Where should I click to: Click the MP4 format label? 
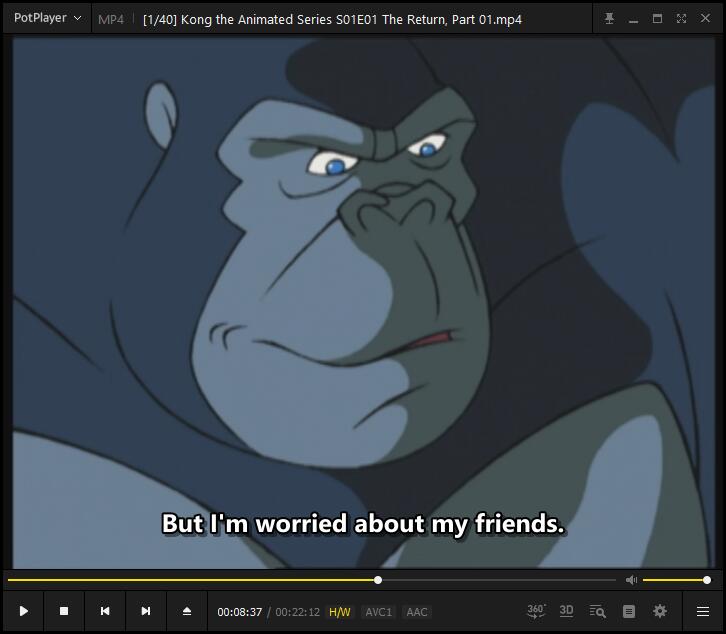tap(111, 19)
